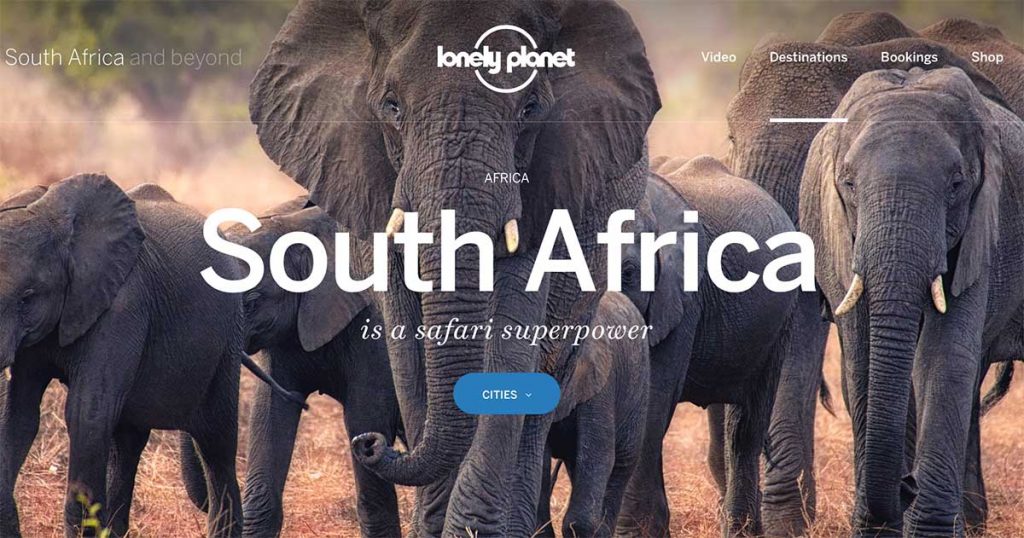Click the AFRICA breadcrumb above the title
1024x538 pixels.
tap(507, 178)
